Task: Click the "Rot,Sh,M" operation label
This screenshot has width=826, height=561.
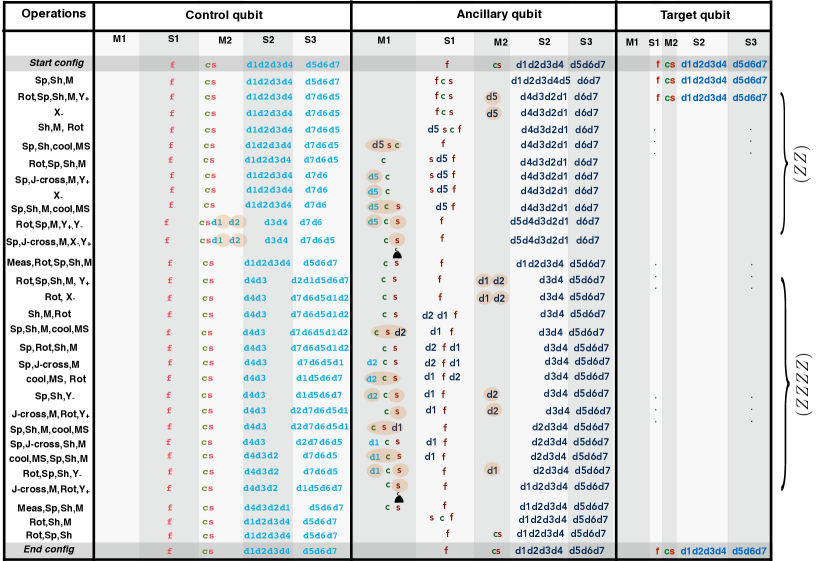Action: 50,522
